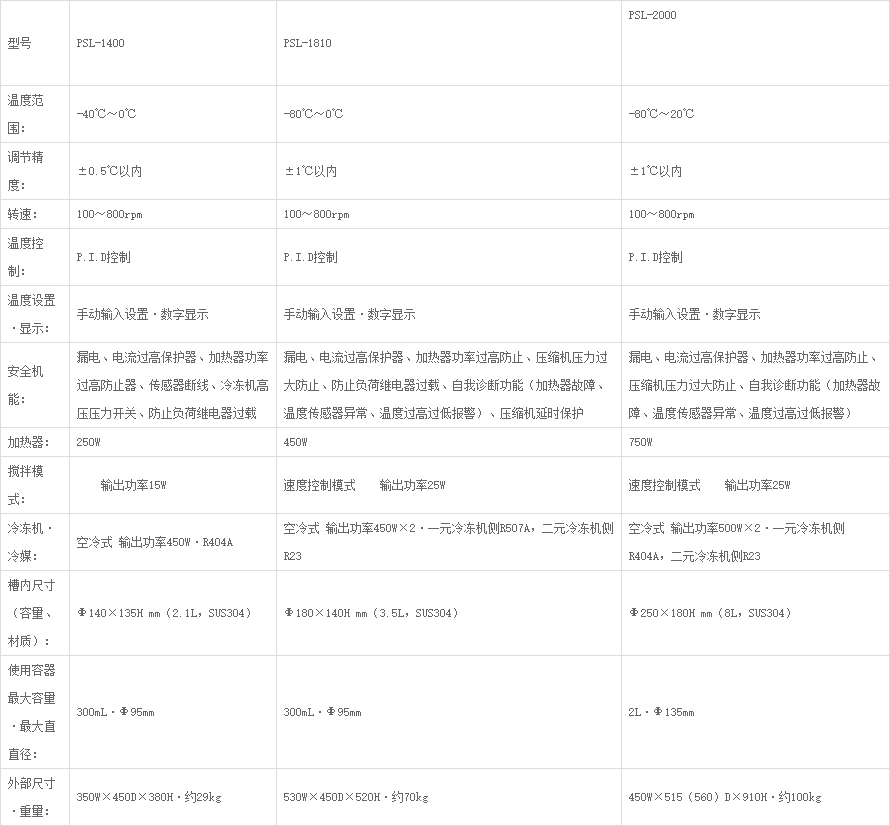
Task: Click the PSL-1400 model cell
Action: [x=101, y=44]
